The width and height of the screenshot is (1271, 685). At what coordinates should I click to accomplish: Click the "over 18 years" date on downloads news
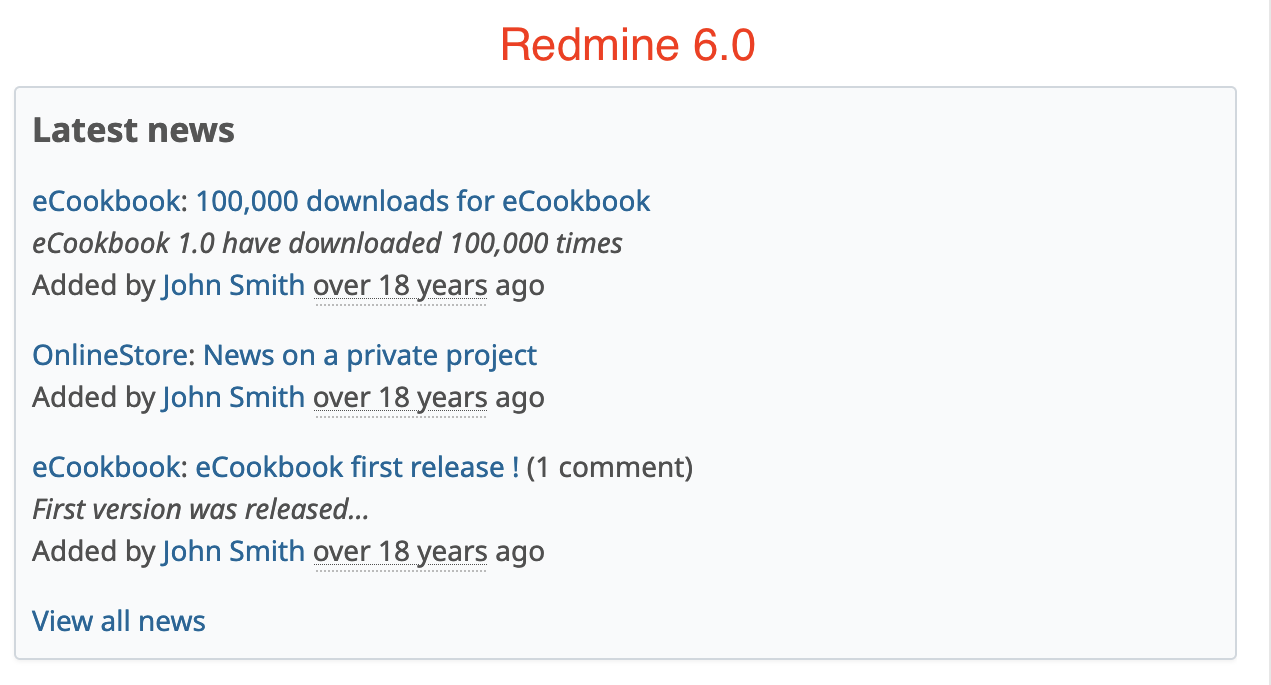[400, 285]
